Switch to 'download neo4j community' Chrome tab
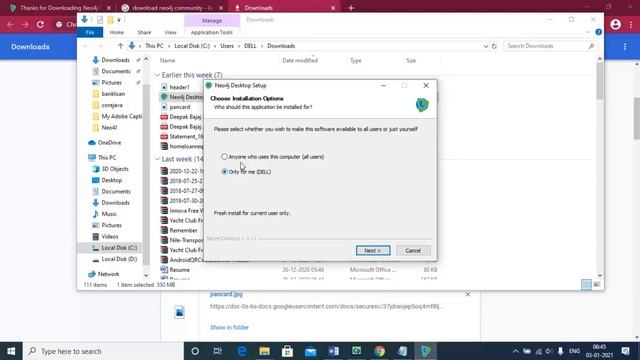Viewport: 640px width, 360px height. (x=172, y=8)
